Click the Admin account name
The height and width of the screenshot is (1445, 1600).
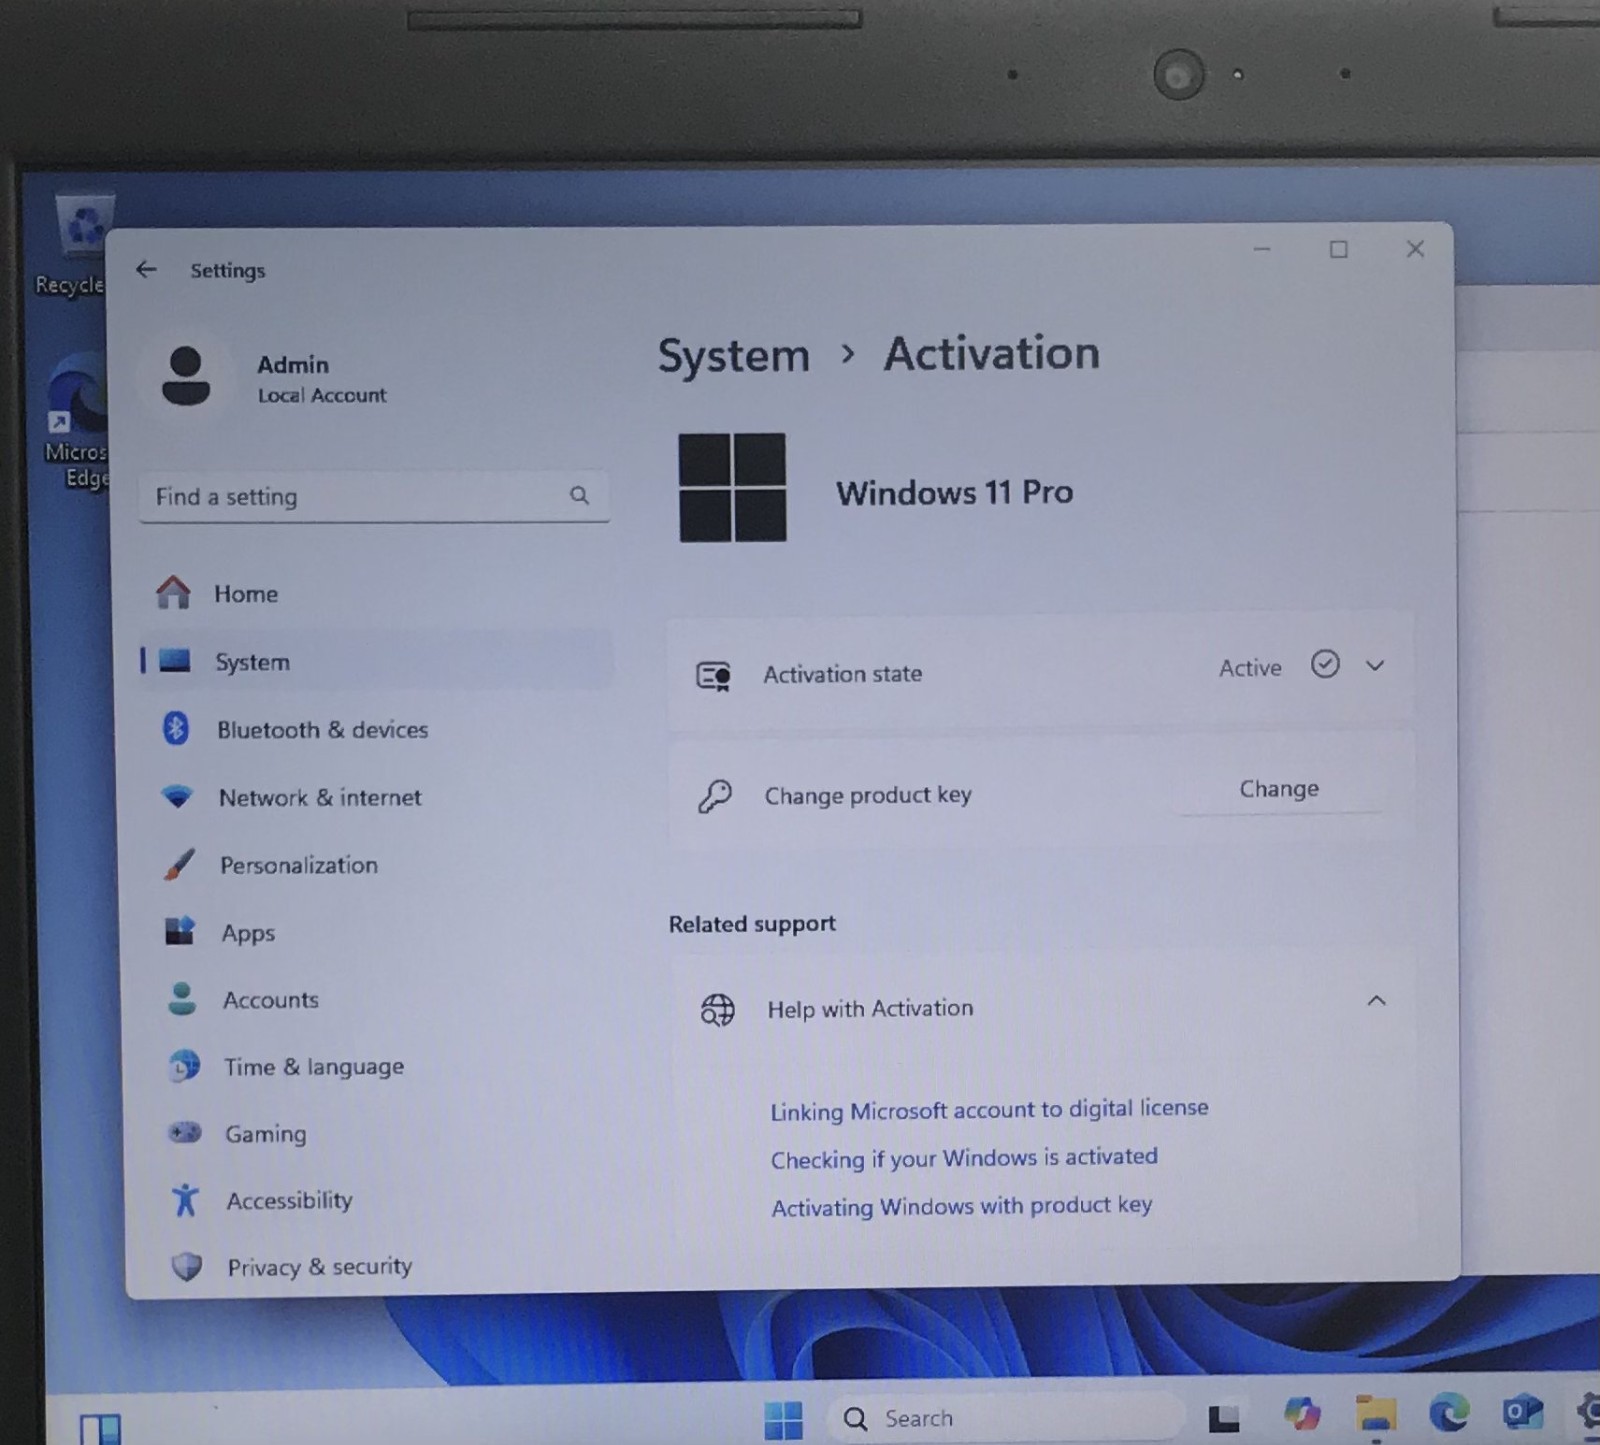[x=293, y=365]
